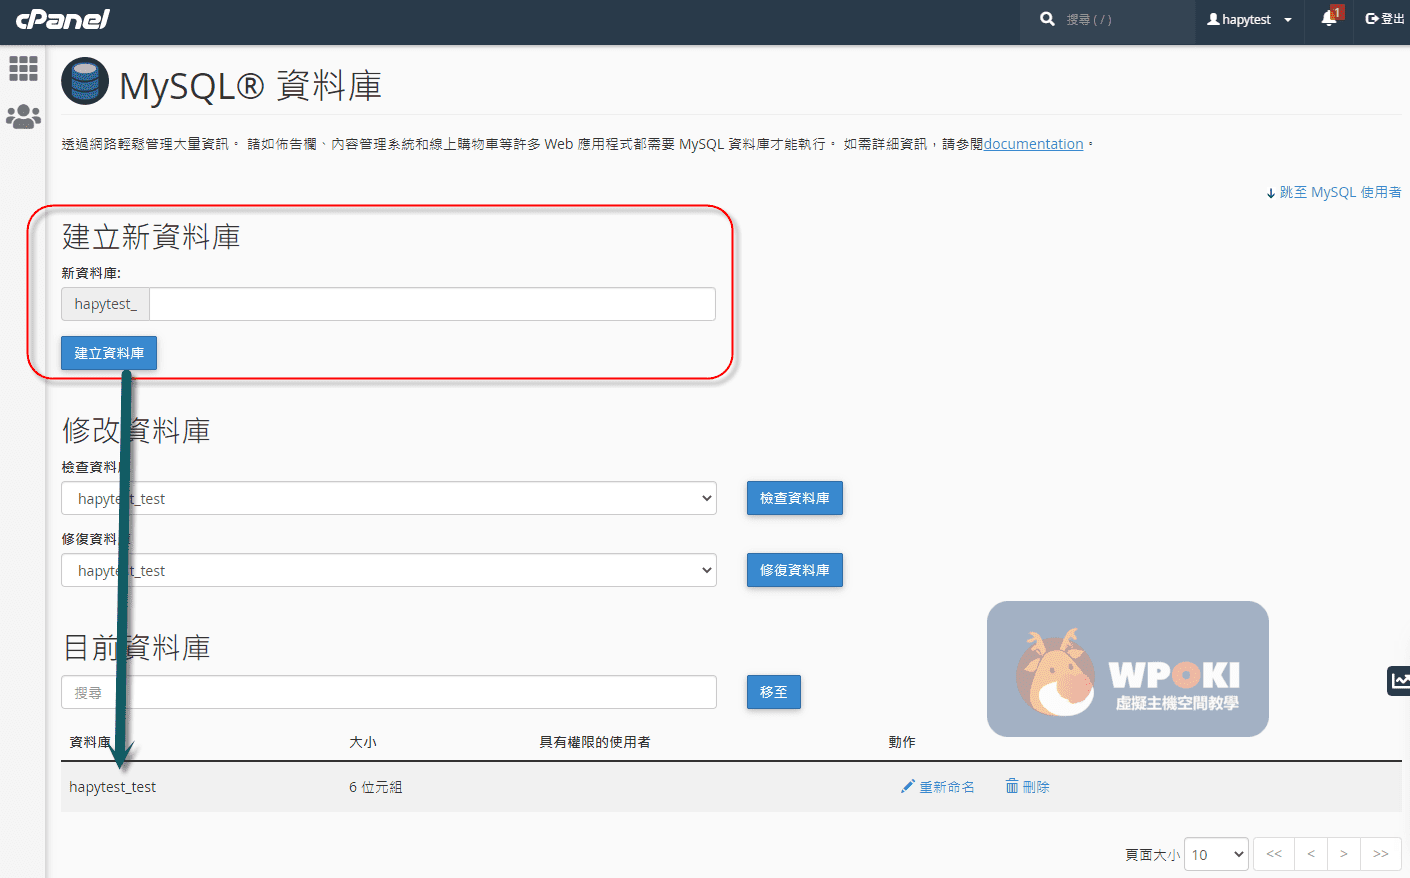This screenshot has height=878, width=1410.
Task: Focus the top bar search field
Action: [1127, 19]
